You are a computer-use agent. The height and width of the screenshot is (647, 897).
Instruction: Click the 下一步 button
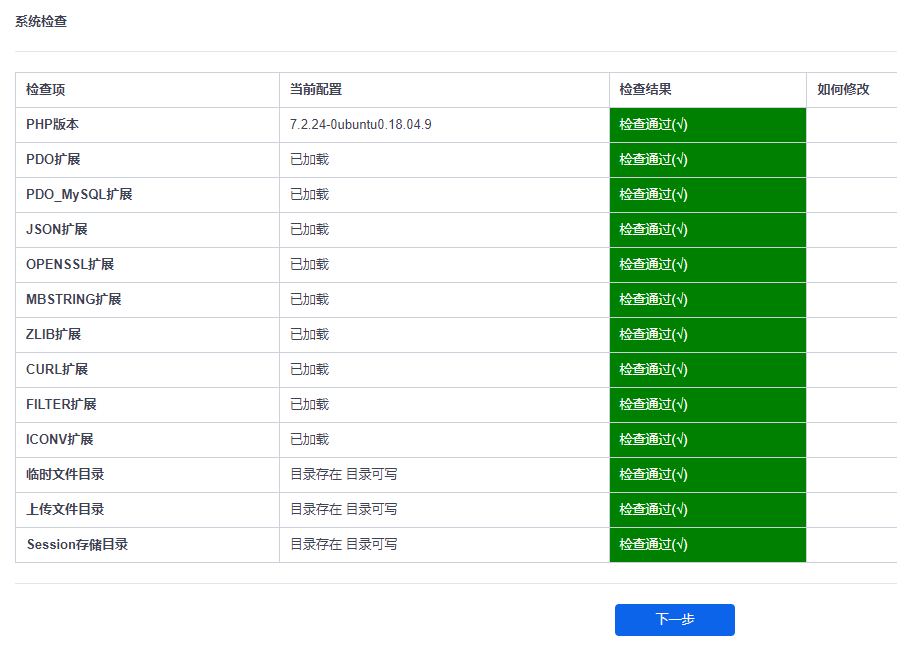[674, 620]
